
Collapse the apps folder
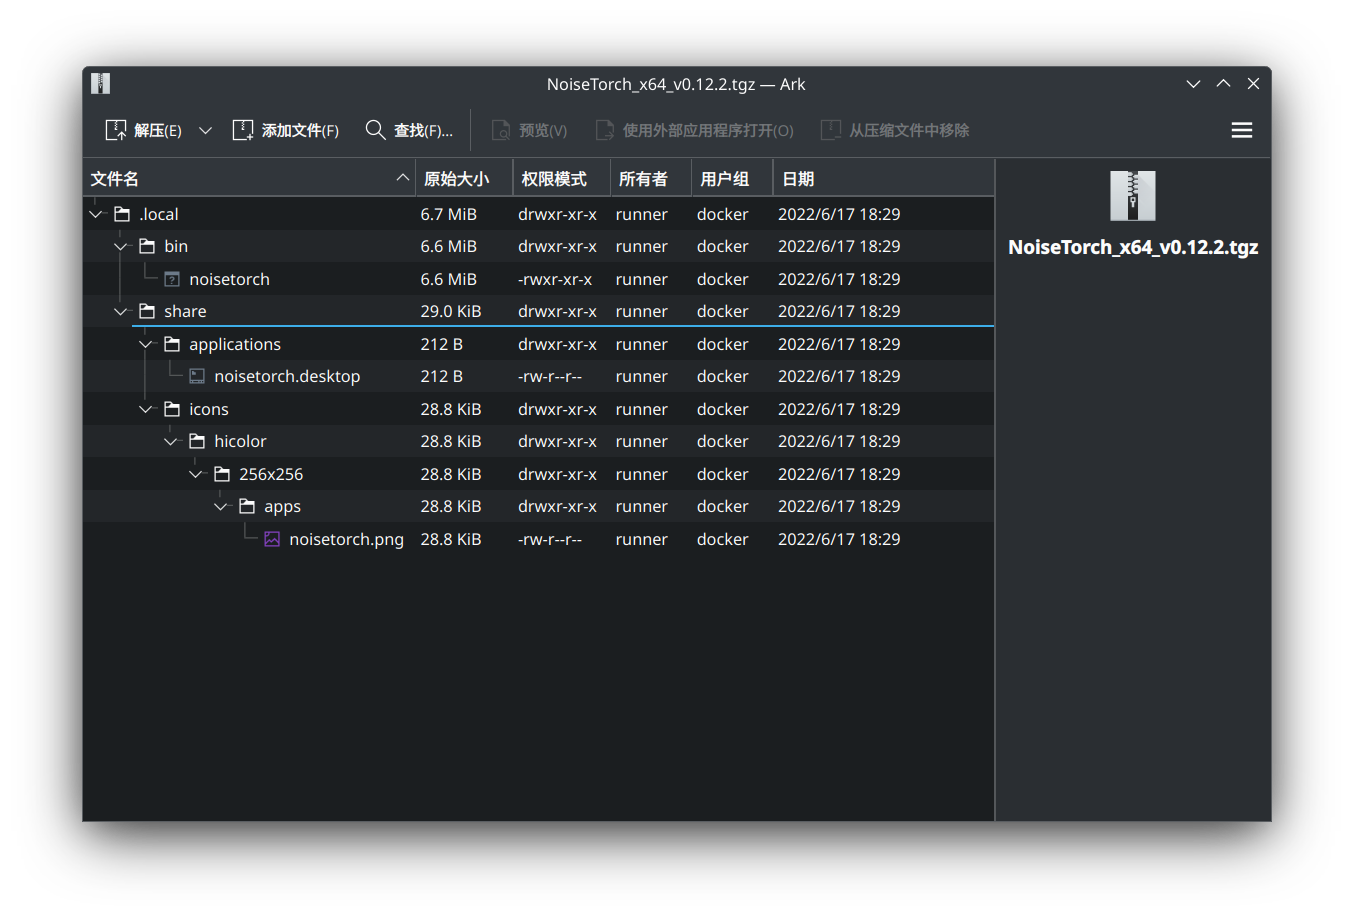tap(221, 506)
